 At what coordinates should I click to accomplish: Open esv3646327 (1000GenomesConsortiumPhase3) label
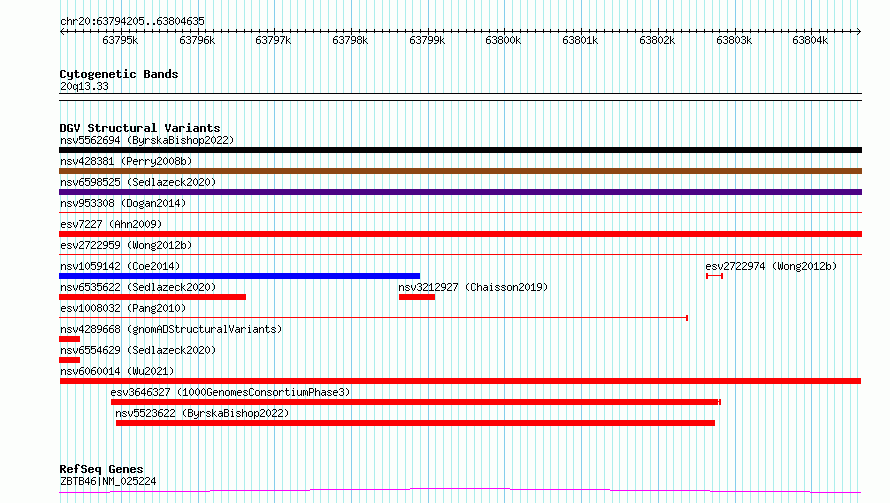tap(230, 392)
